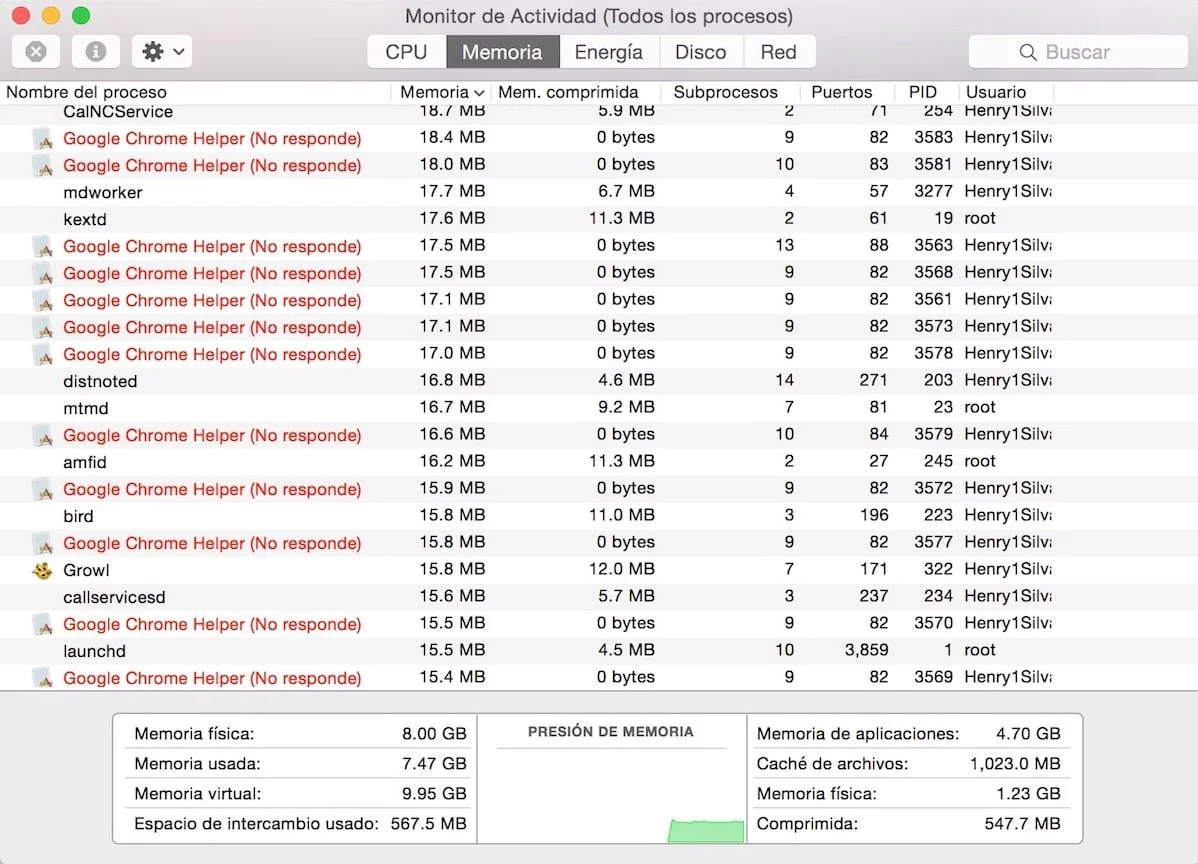Sort by Subprocesos column header
The height and width of the screenshot is (864, 1198).
tap(730, 92)
